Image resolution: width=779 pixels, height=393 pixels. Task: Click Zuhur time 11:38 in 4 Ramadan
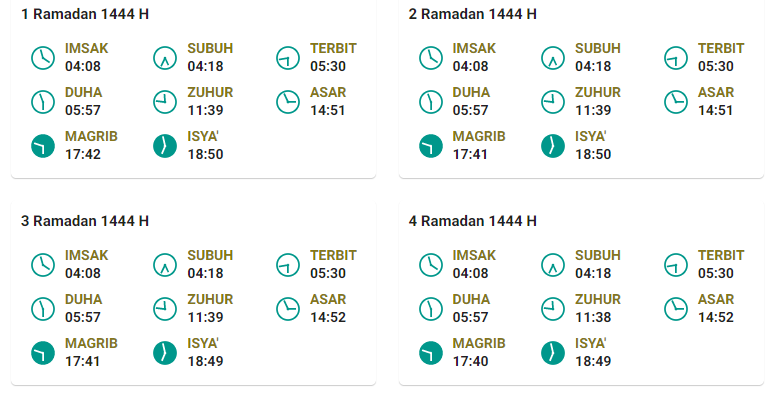(x=593, y=317)
